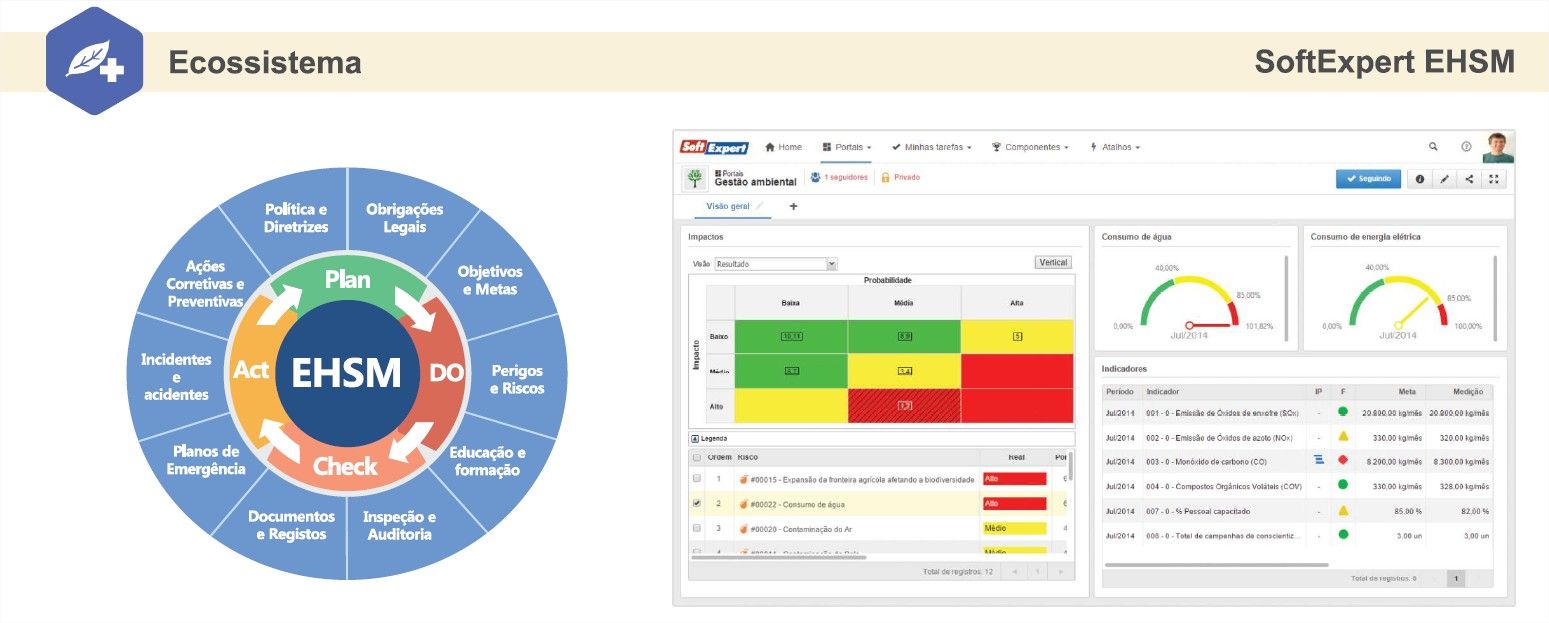The height and width of the screenshot is (623, 1549).
Task: Click the blue IP icon for Monóxido de carbono
Action: click(1319, 460)
